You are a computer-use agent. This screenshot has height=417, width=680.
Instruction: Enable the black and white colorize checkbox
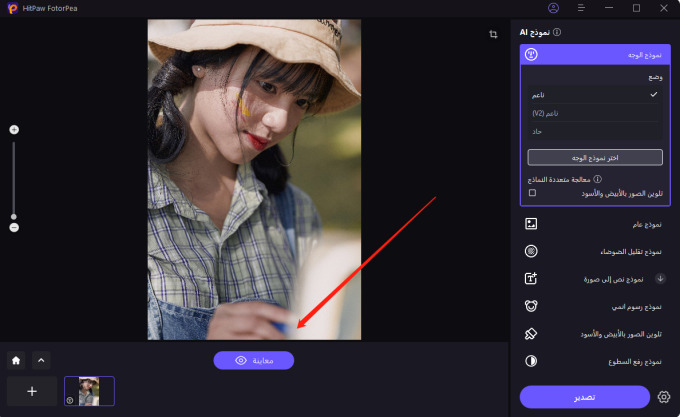[532, 192]
